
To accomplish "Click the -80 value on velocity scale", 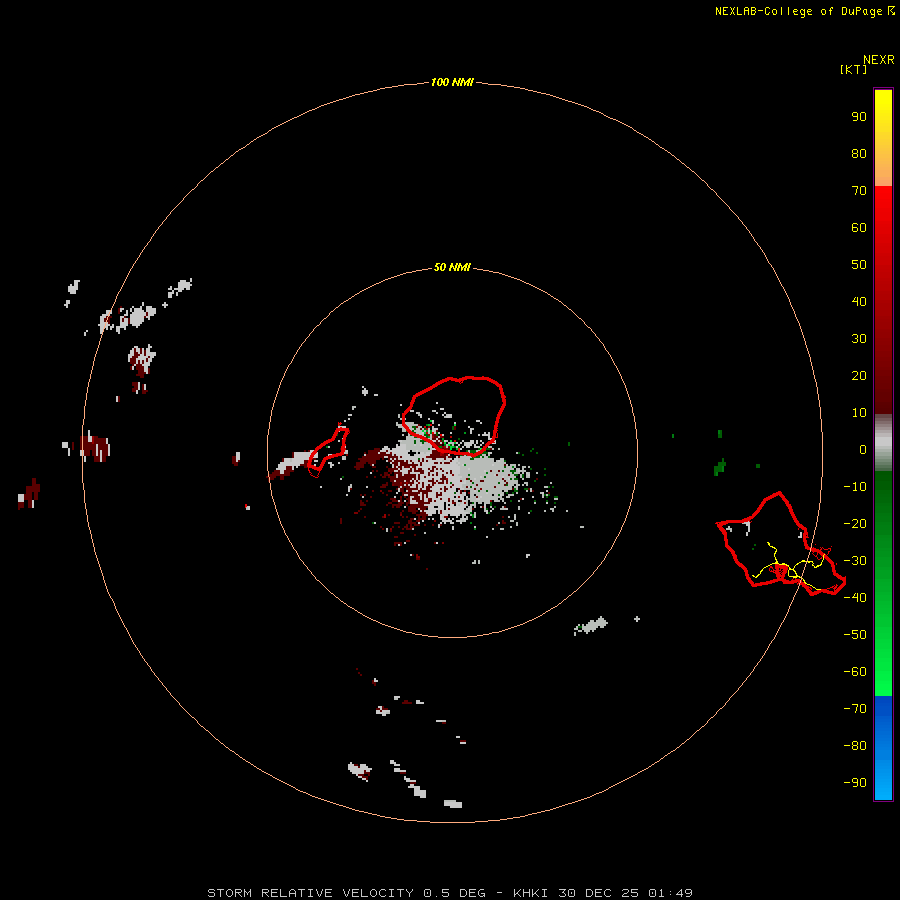I will [x=855, y=746].
